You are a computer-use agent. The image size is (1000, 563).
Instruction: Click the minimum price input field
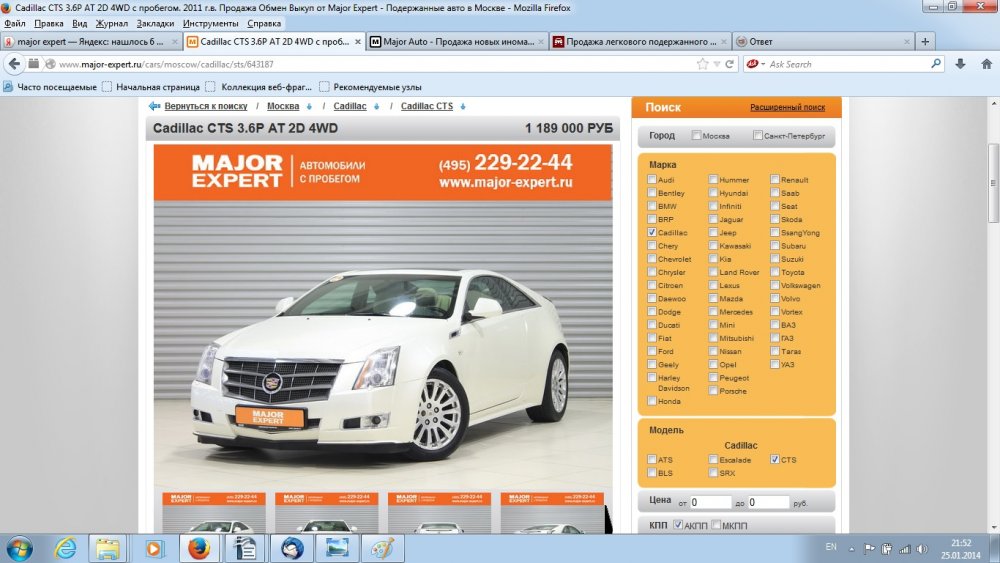point(711,502)
